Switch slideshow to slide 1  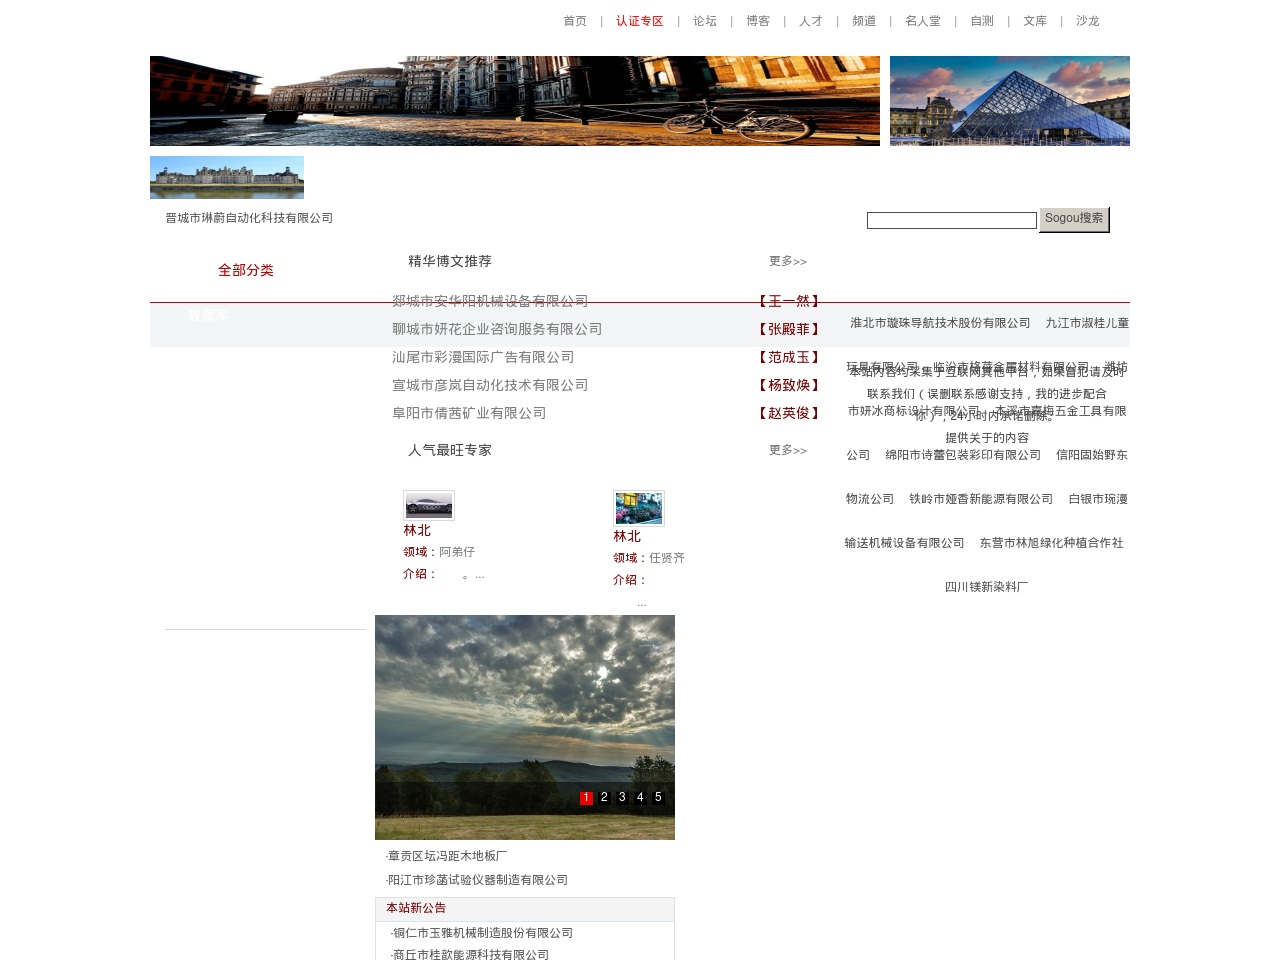click(586, 797)
